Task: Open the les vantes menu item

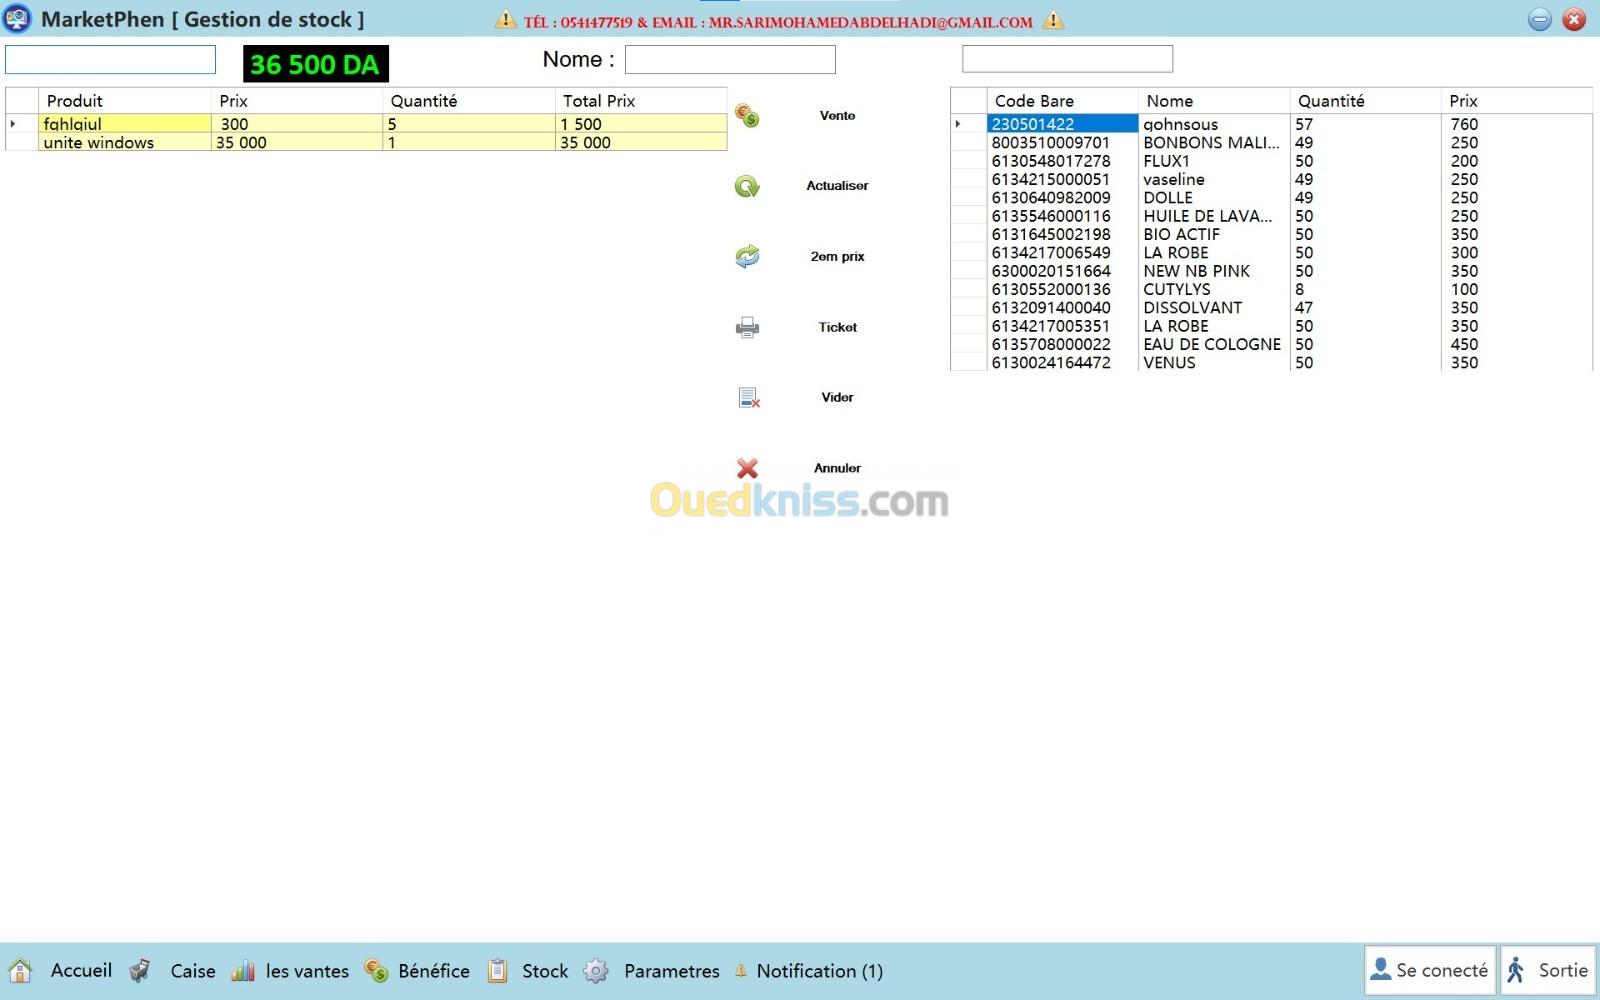Action: coord(307,971)
